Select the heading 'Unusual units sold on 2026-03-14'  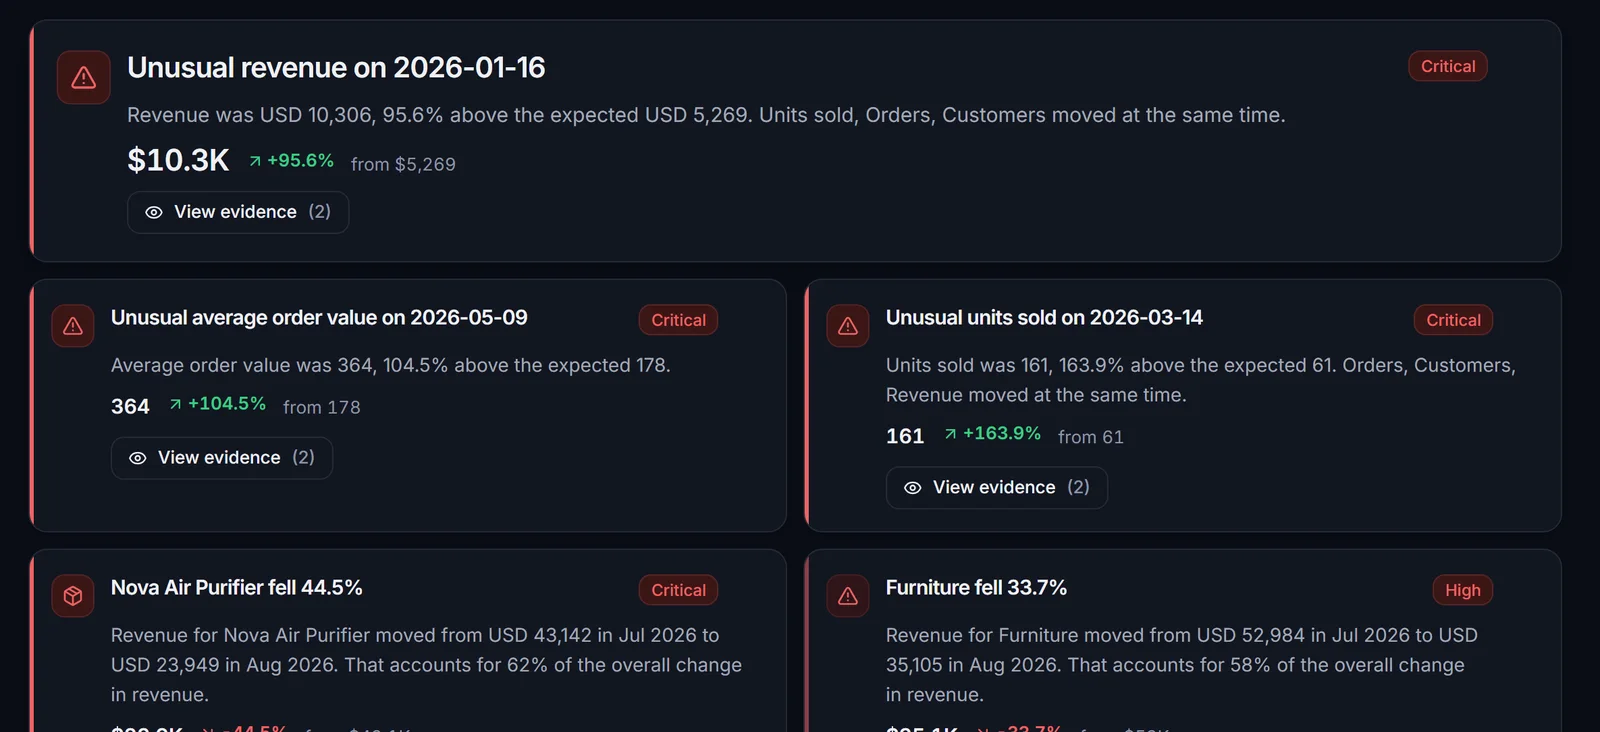1044,317
